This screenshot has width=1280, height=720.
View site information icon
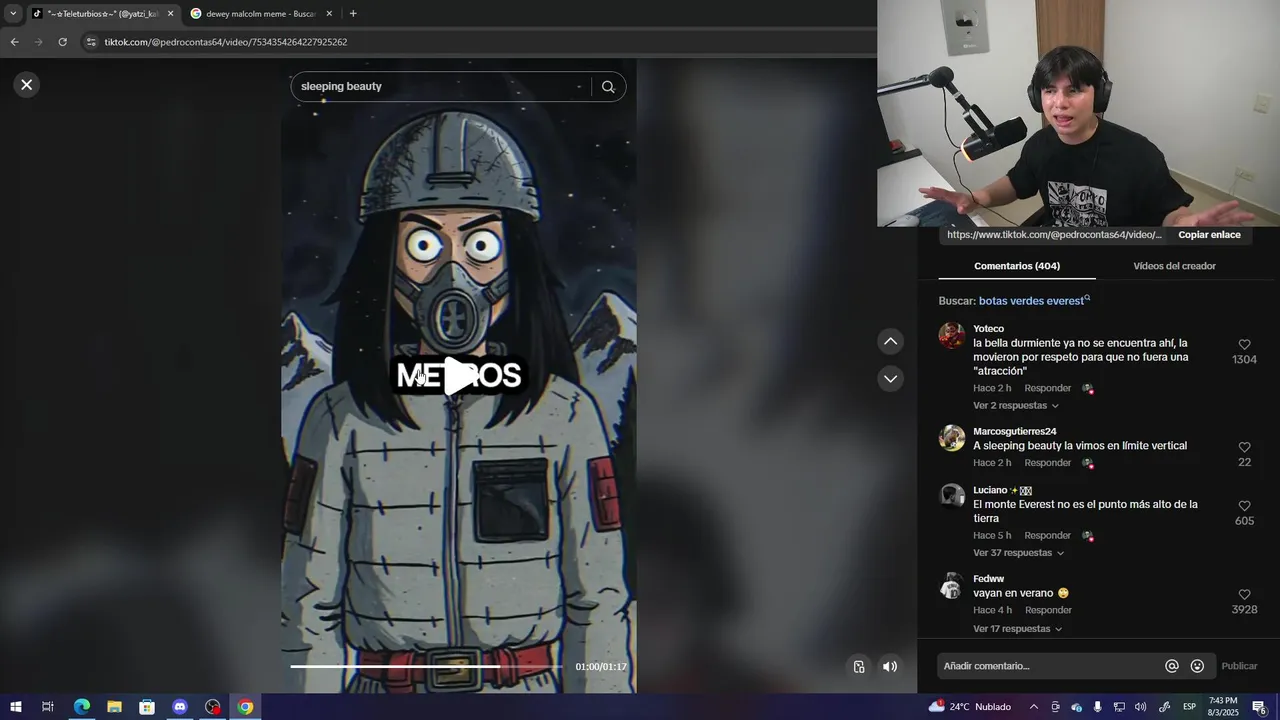pos(91,42)
